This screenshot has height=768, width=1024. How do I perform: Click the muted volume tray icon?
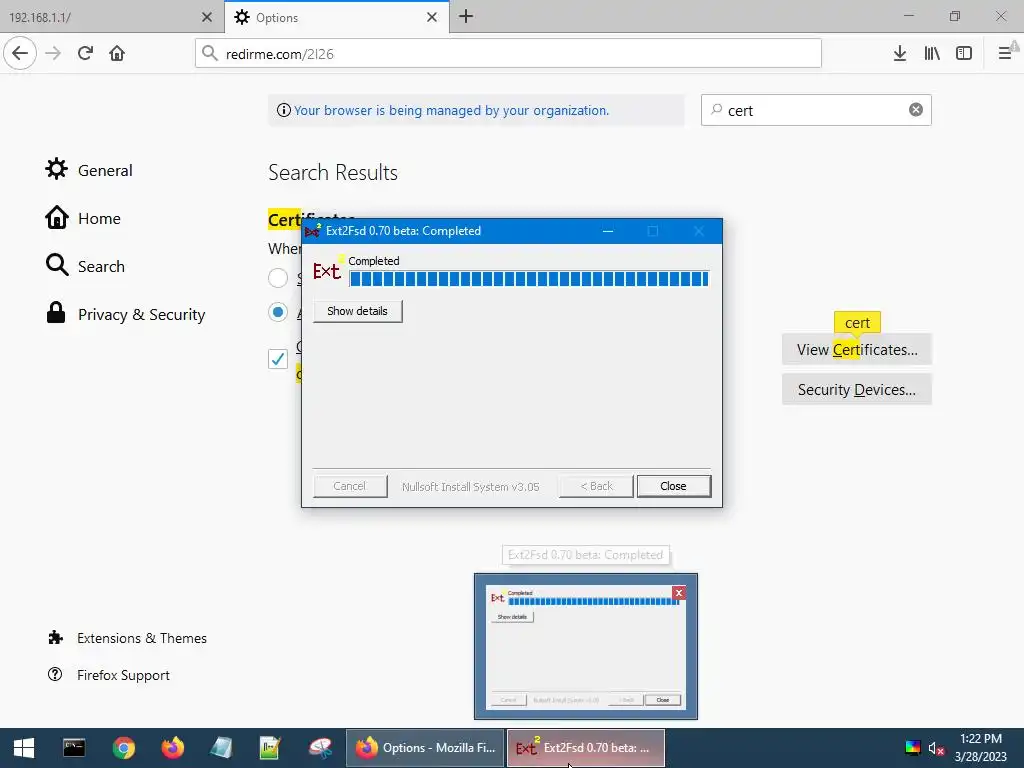936,748
